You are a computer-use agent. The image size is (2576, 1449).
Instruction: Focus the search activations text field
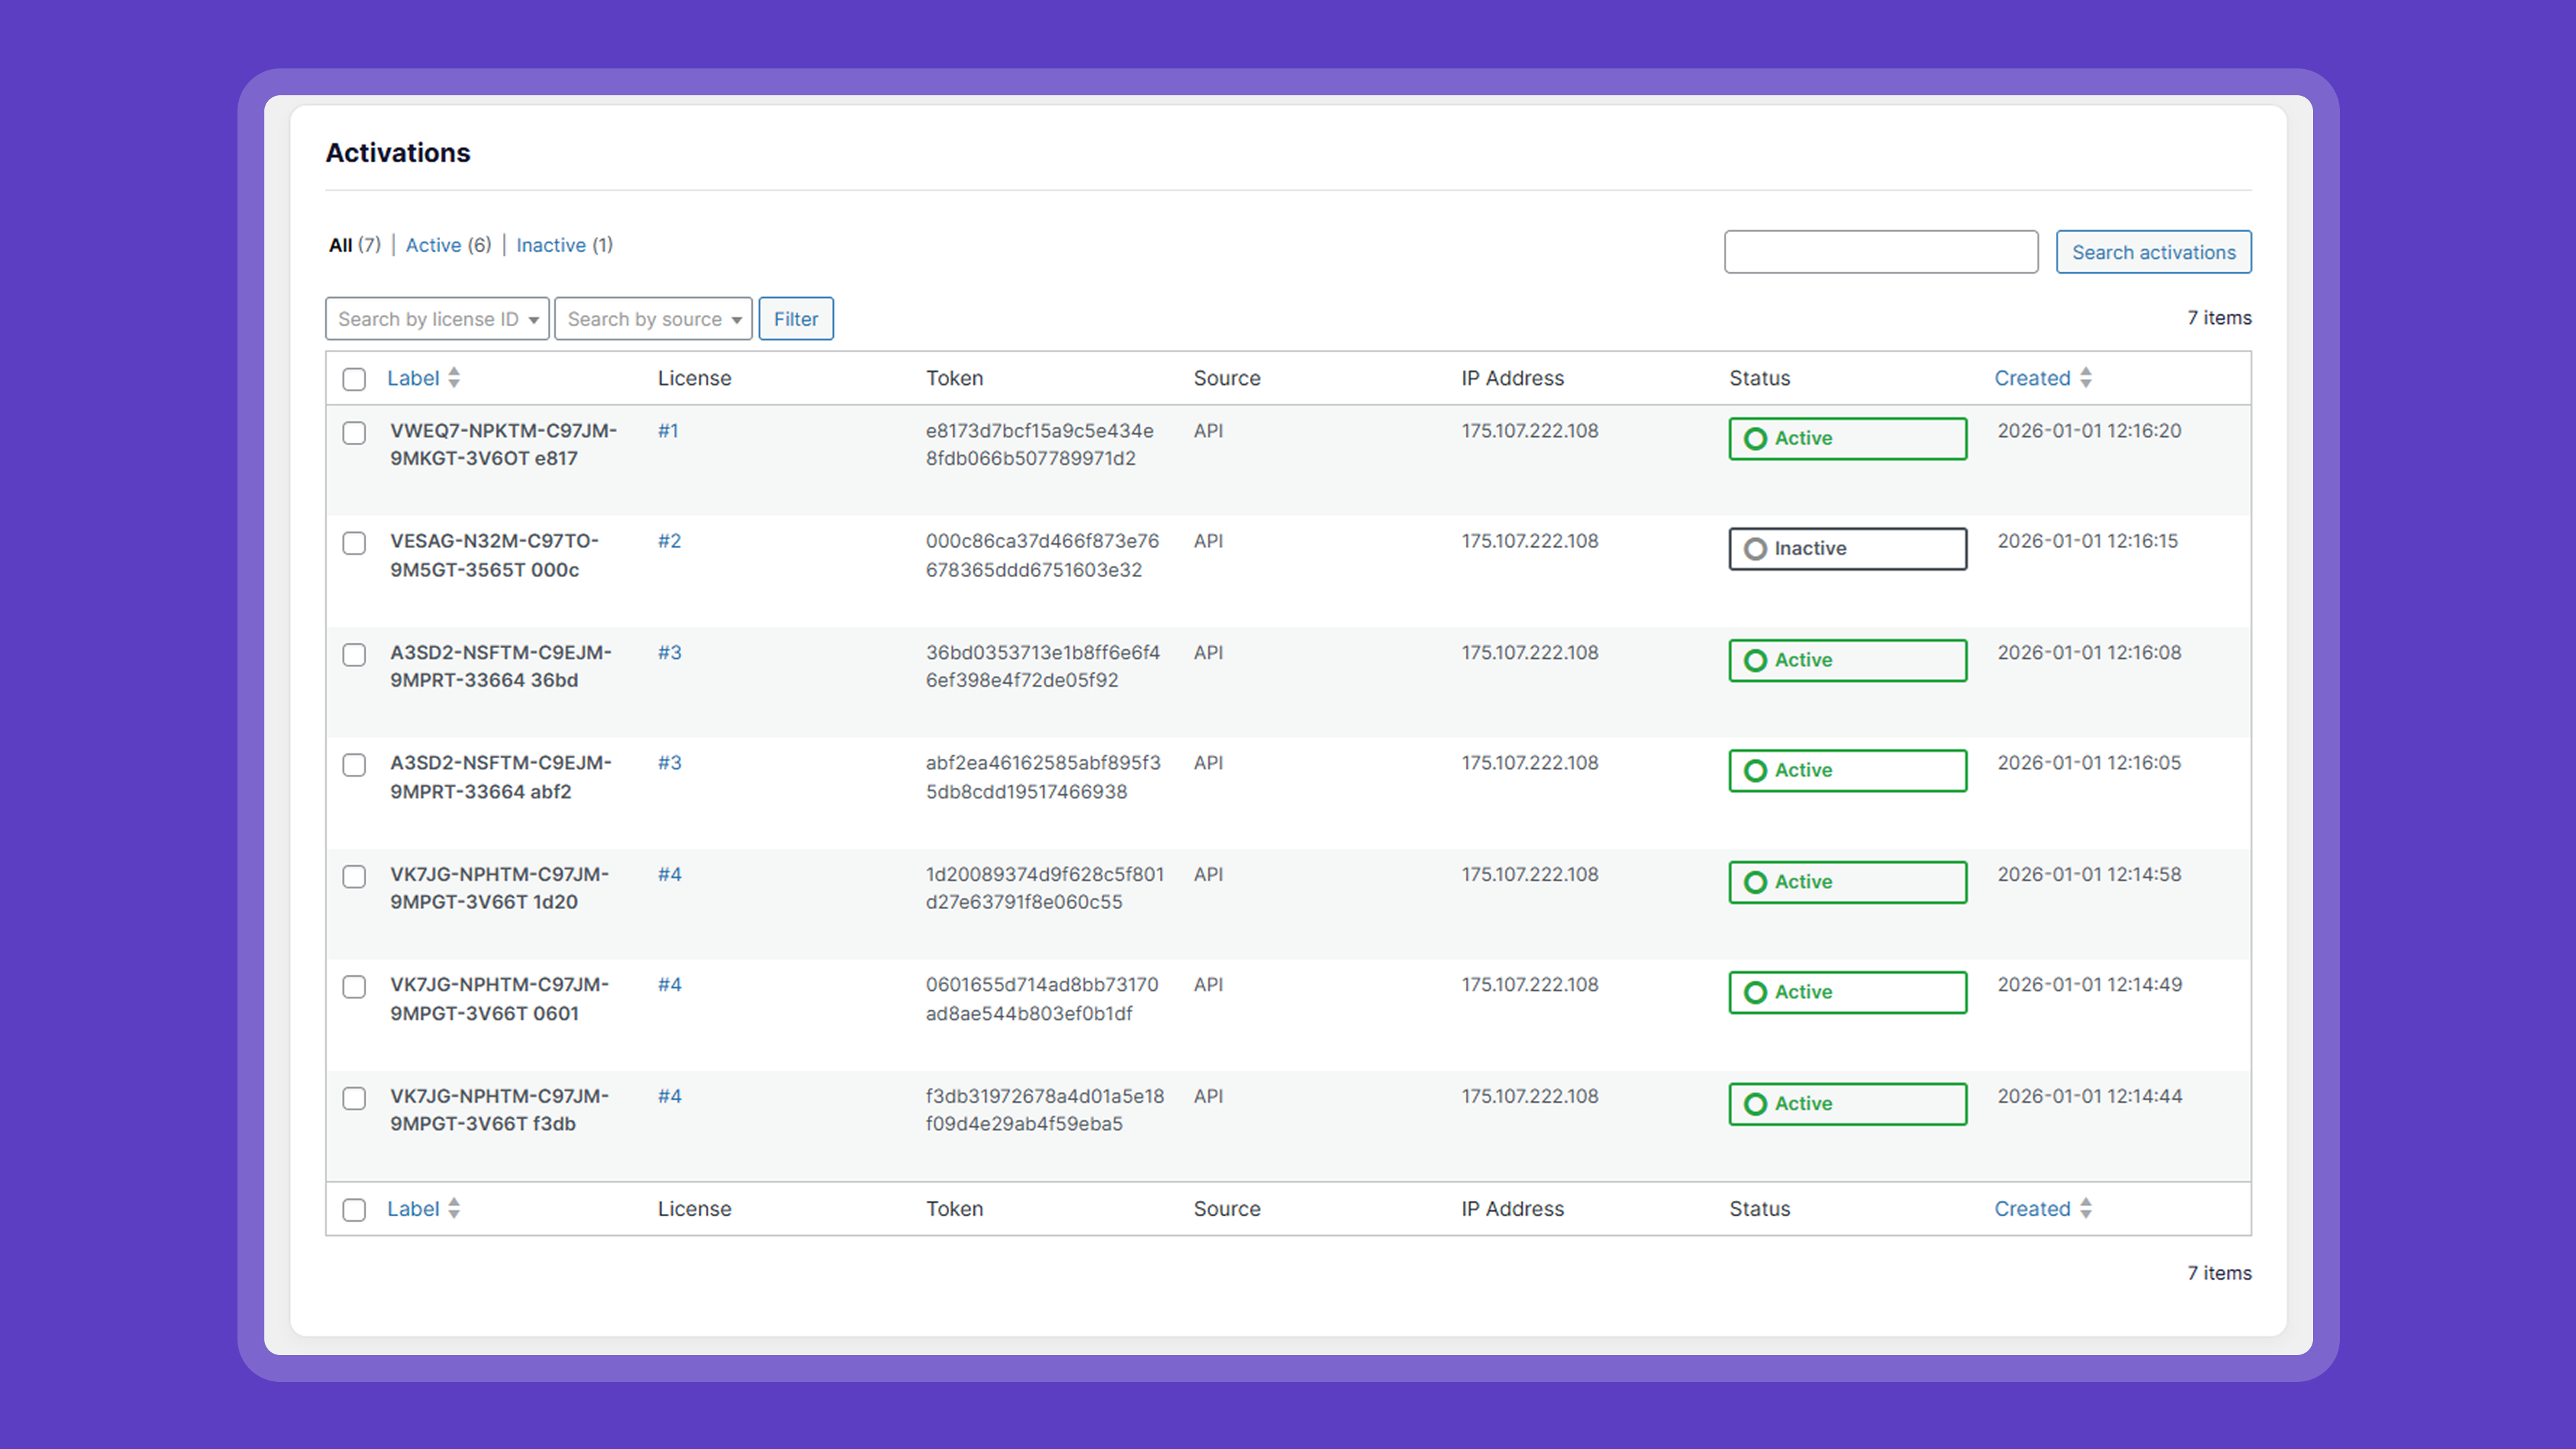point(1880,252)
